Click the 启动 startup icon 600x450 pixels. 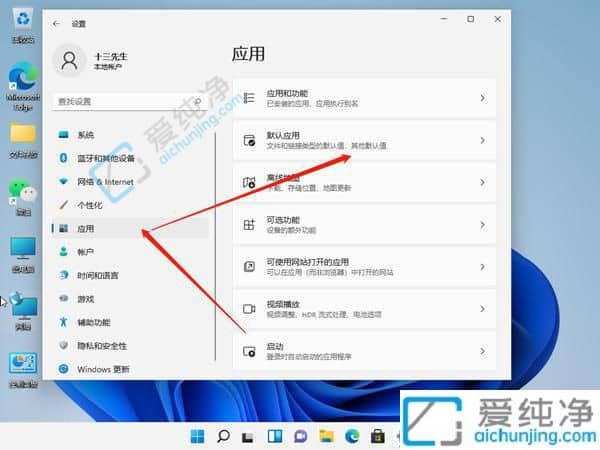click(x=249, y=351)
